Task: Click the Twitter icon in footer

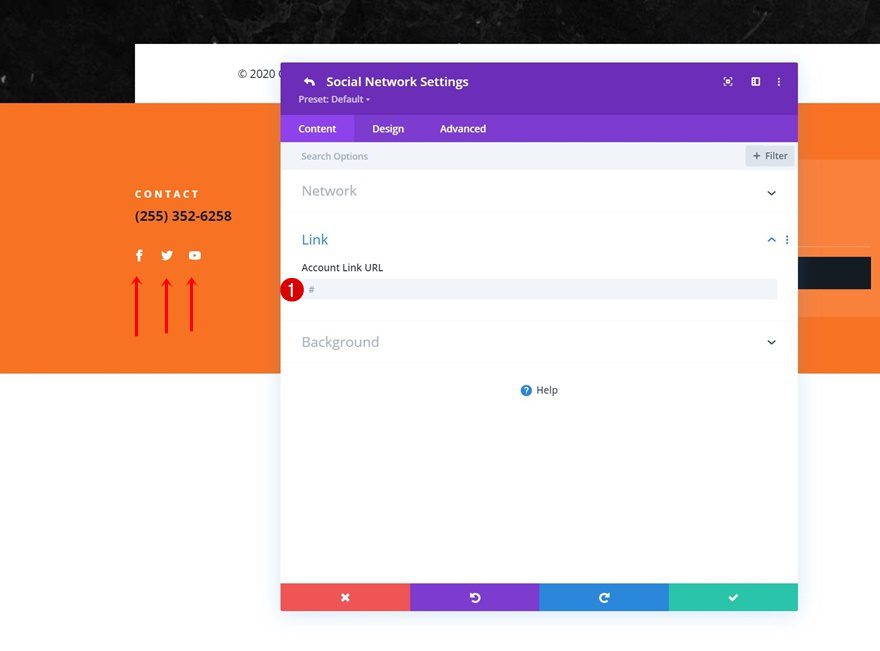Action: (x=167, y=255)
